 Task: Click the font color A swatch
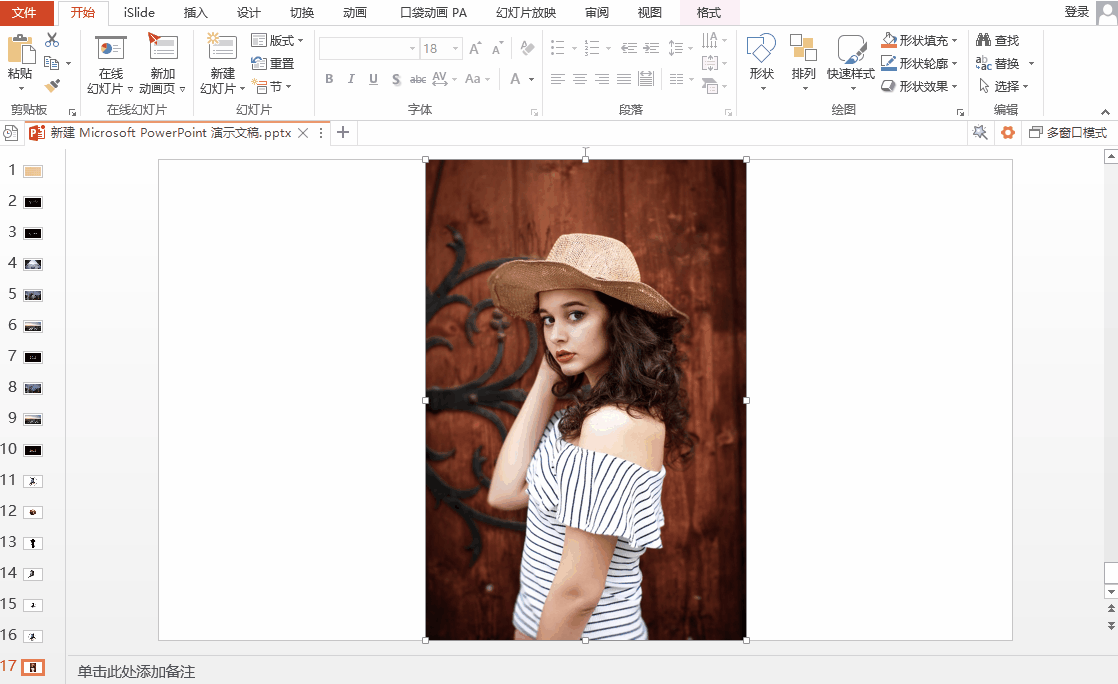tap(516, 79)
